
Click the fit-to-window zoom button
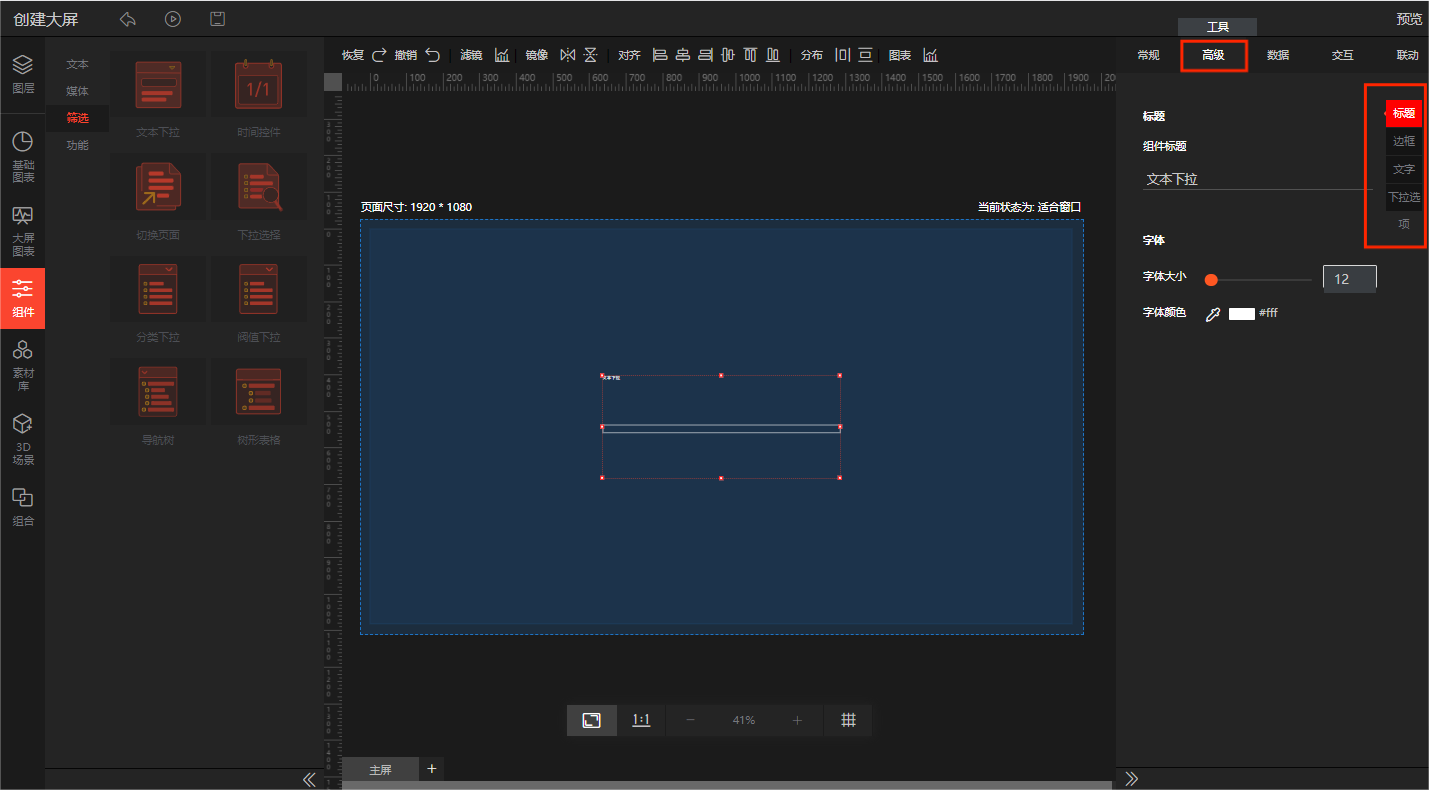point(592,720)
